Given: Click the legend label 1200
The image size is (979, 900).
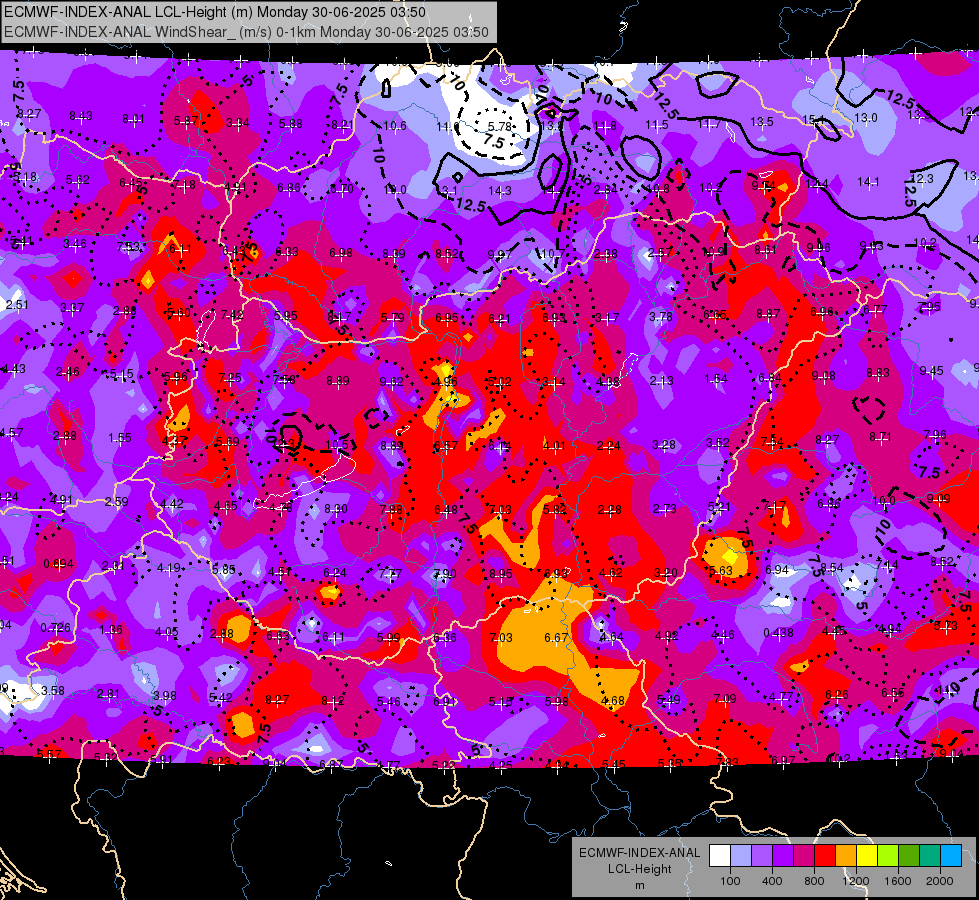Looking at the screenshot, I should [856, 881].
